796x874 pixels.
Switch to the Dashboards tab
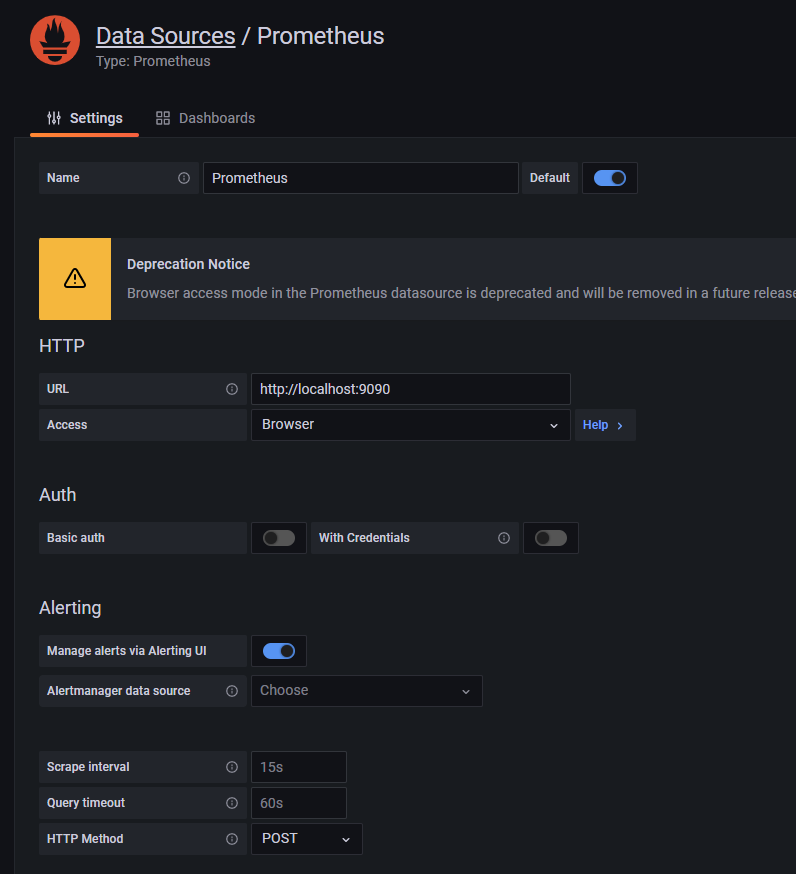tap(205, 118)
